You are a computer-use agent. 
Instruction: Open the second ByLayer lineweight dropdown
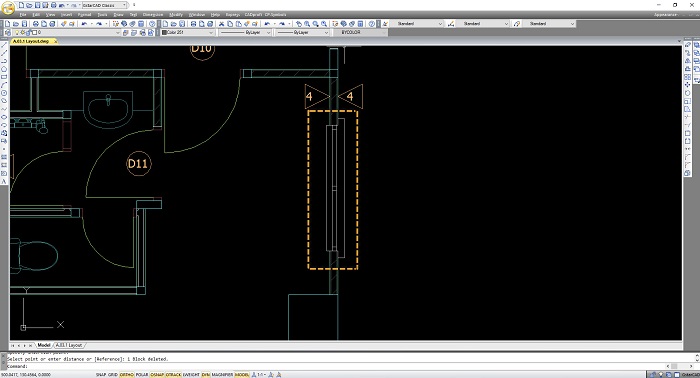tap(326, 33)
